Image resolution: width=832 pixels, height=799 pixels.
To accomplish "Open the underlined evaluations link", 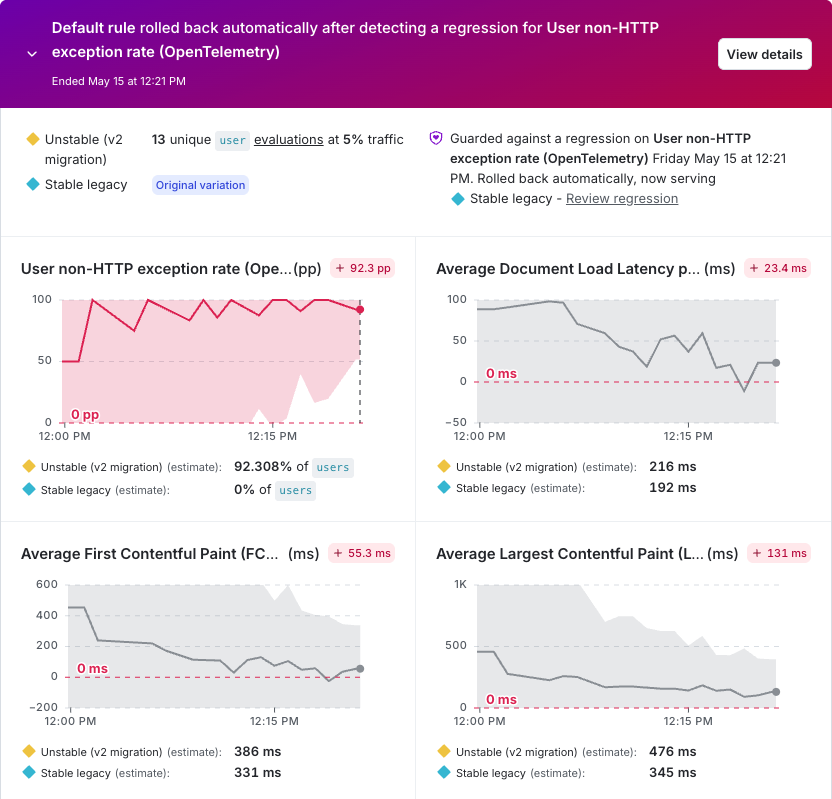I will pos(289,140).
